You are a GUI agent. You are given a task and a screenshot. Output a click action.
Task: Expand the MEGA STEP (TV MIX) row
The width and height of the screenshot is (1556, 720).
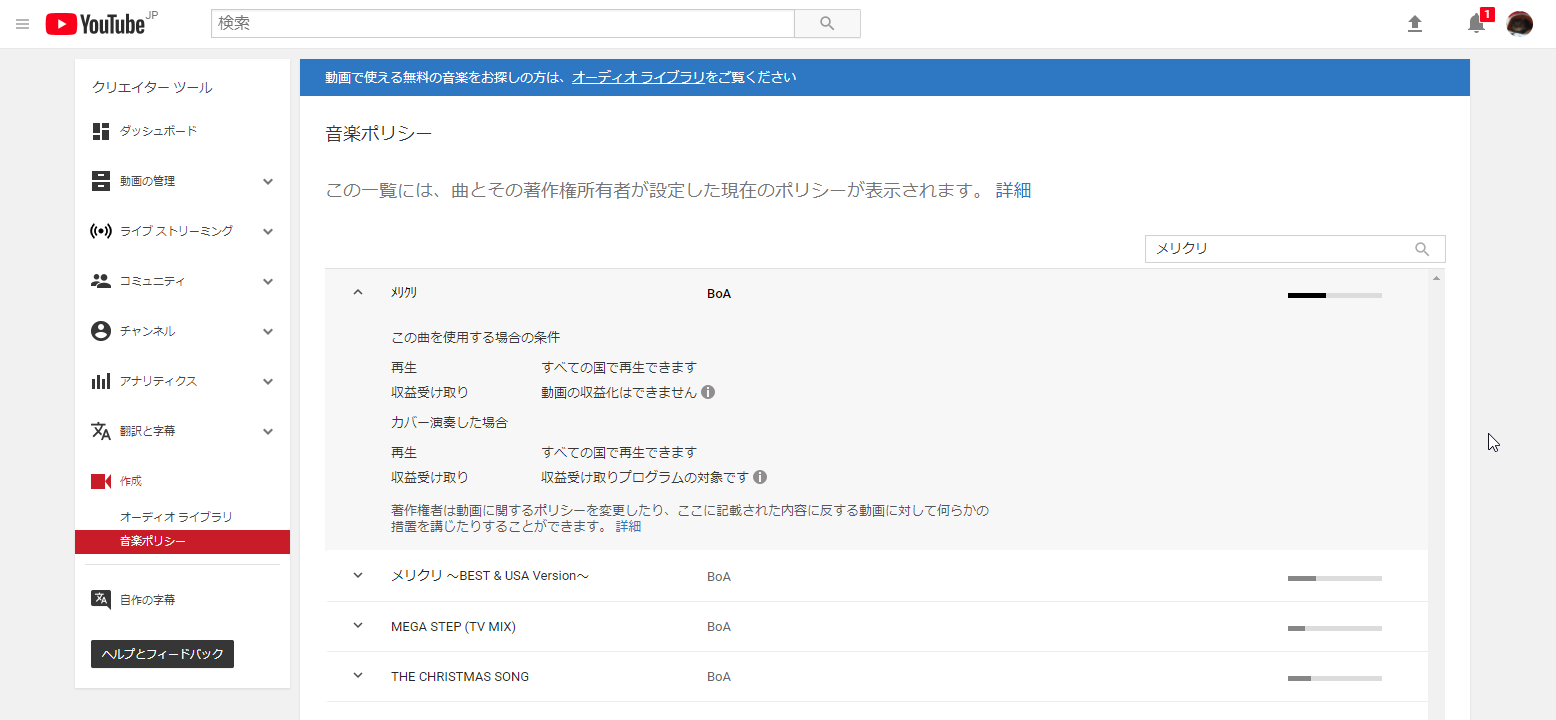point(358,625)
